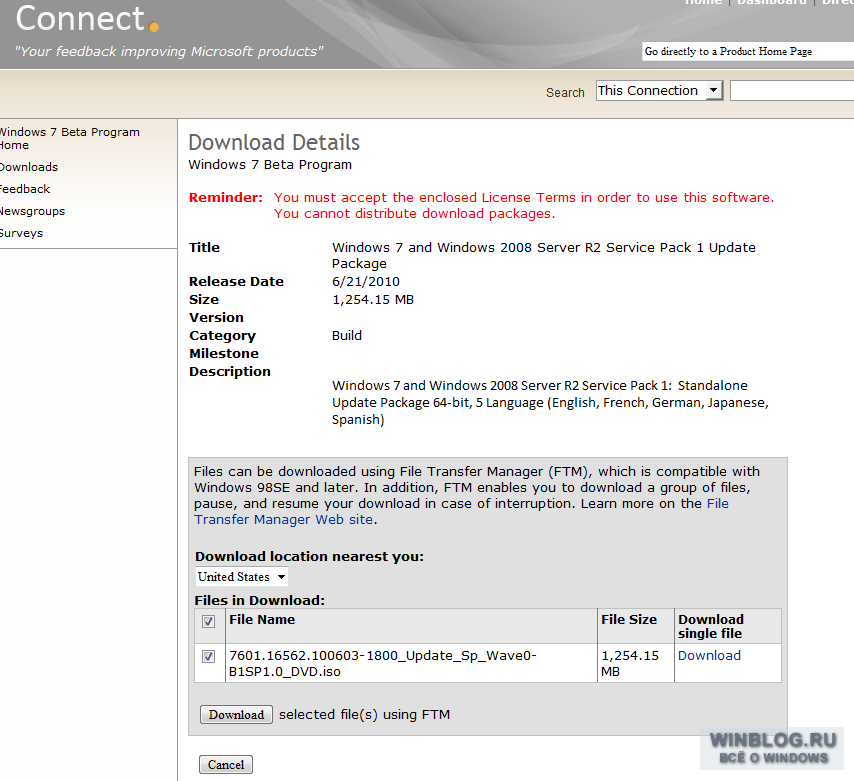Click the Category value Build
Image resolution: width=854 pixels, height=781 pixels.
pos(347,335)
